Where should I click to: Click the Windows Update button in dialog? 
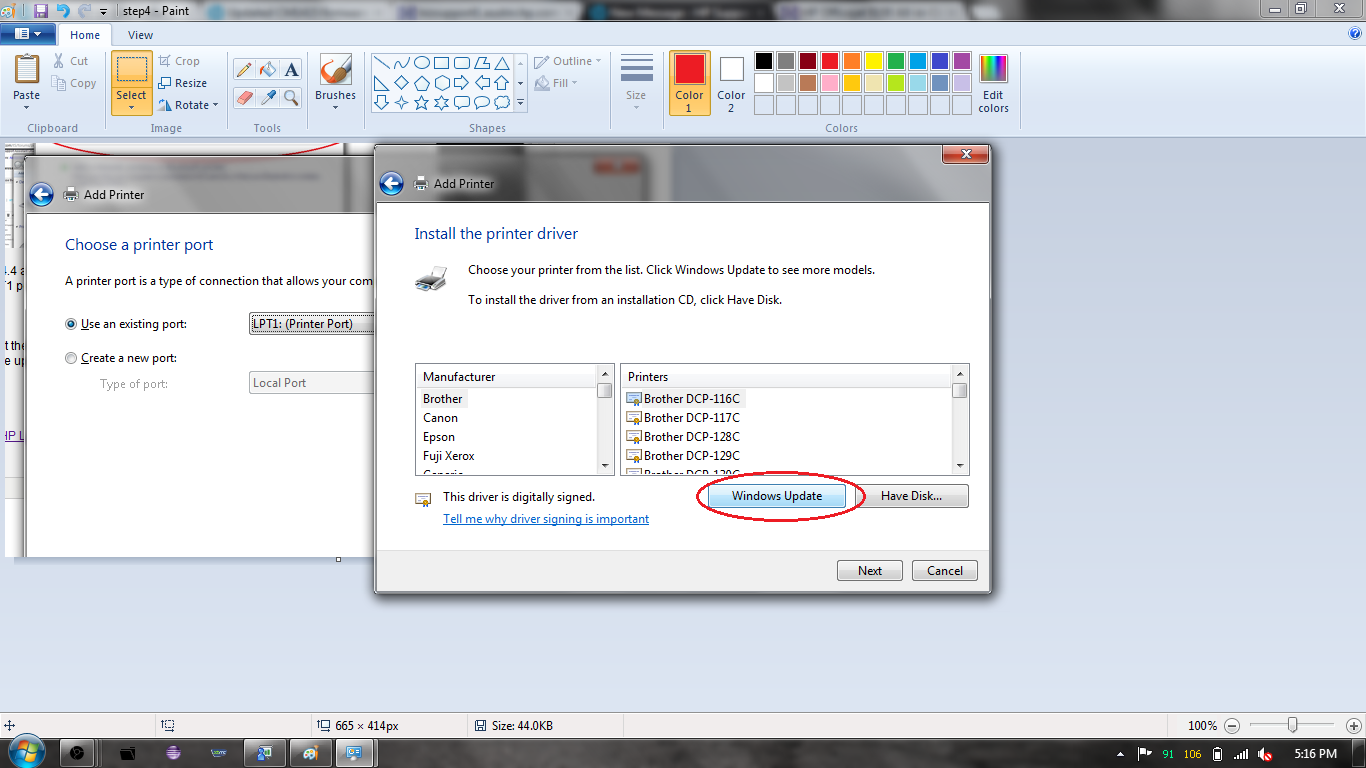coord(777,496)
